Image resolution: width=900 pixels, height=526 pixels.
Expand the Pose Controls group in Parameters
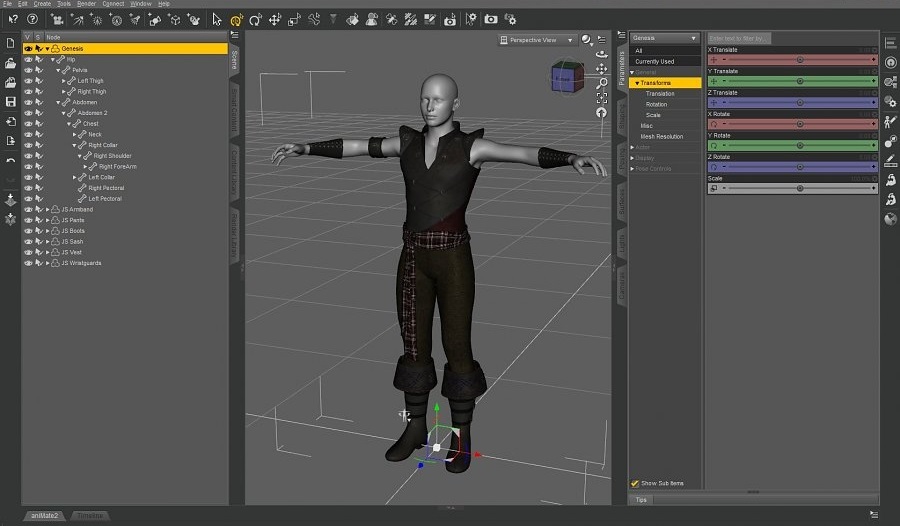633,169
